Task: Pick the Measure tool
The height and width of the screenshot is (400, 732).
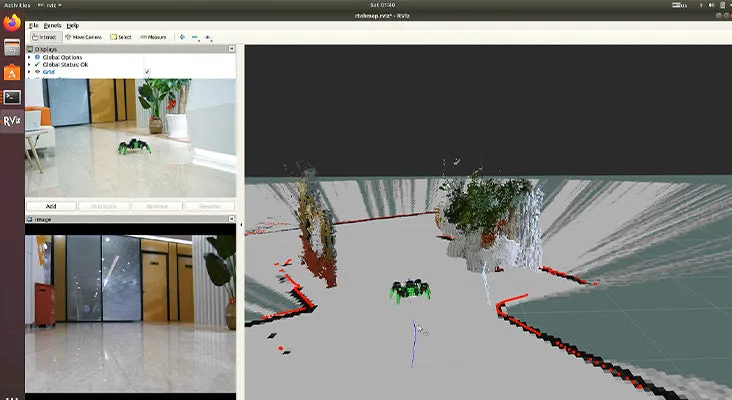Action: [x=153, y=37]
